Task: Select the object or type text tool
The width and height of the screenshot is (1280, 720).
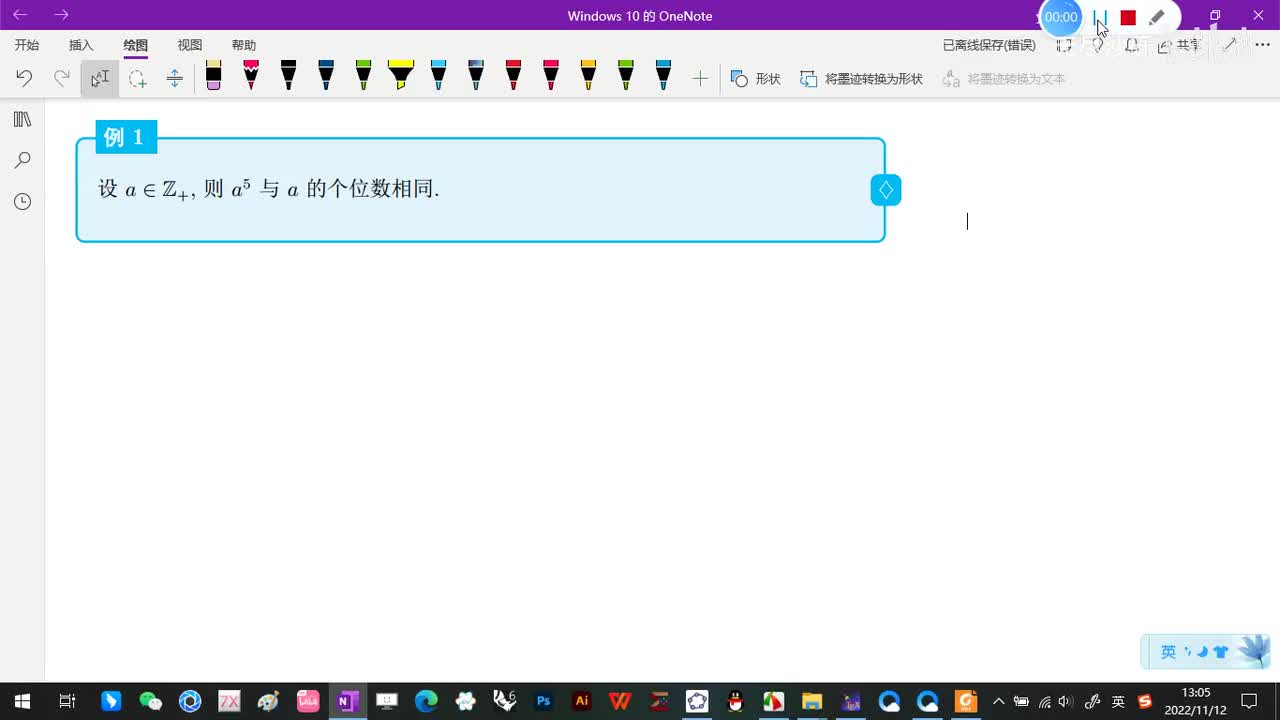Action: tap(100, 78)
